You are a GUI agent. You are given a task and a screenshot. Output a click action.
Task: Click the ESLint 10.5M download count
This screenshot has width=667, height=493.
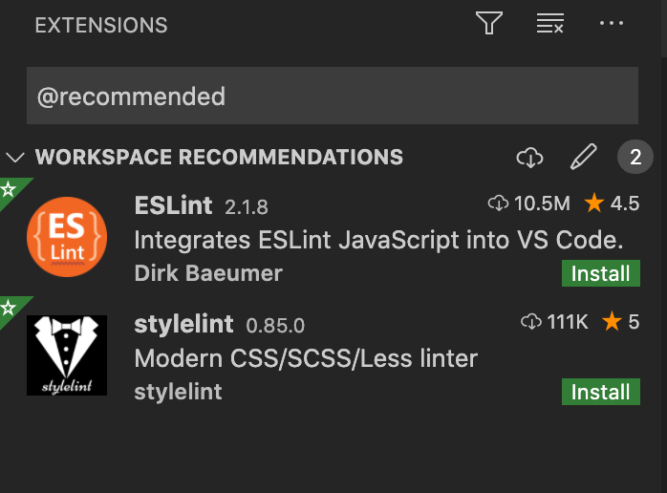[529, 203]
